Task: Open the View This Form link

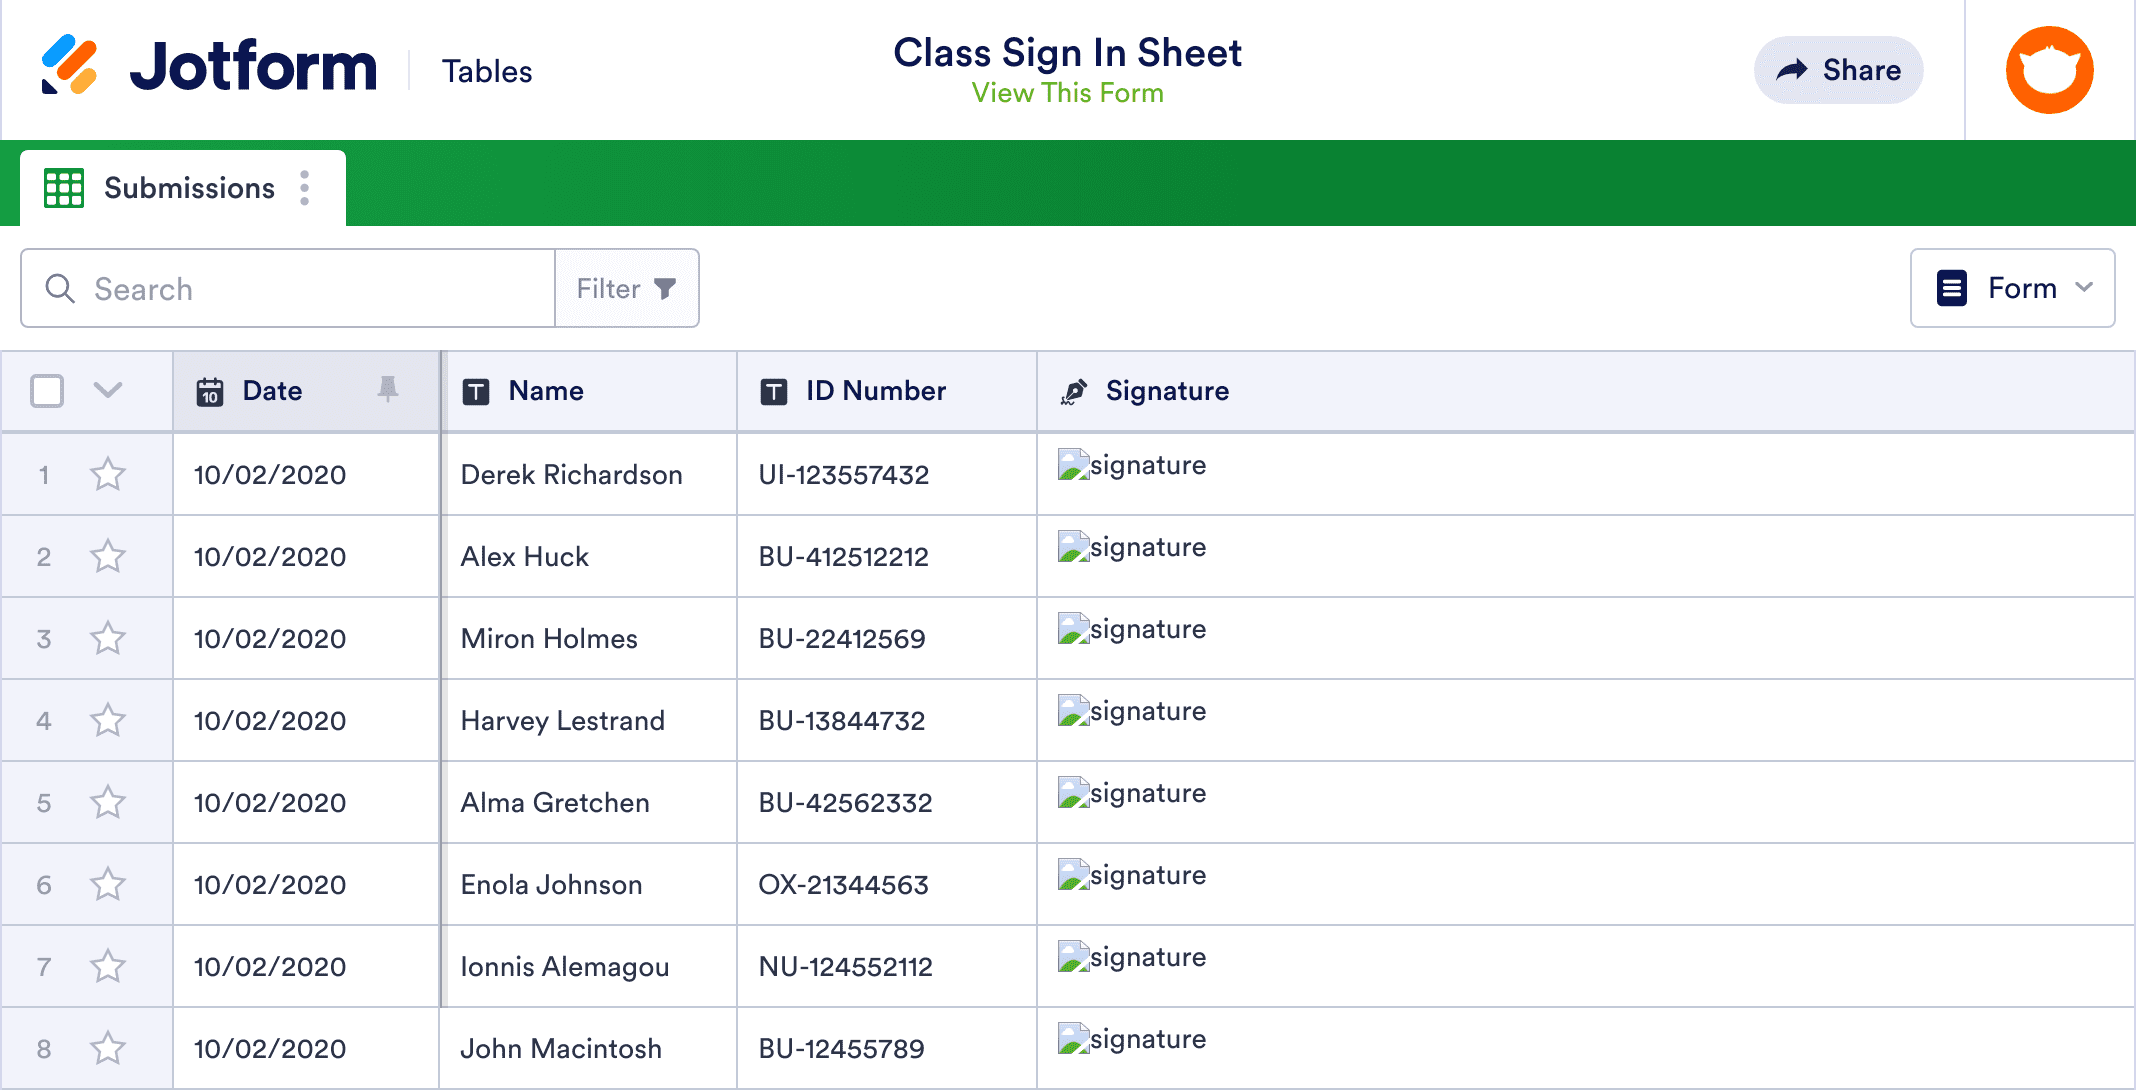Action: tap(1067, 93)
